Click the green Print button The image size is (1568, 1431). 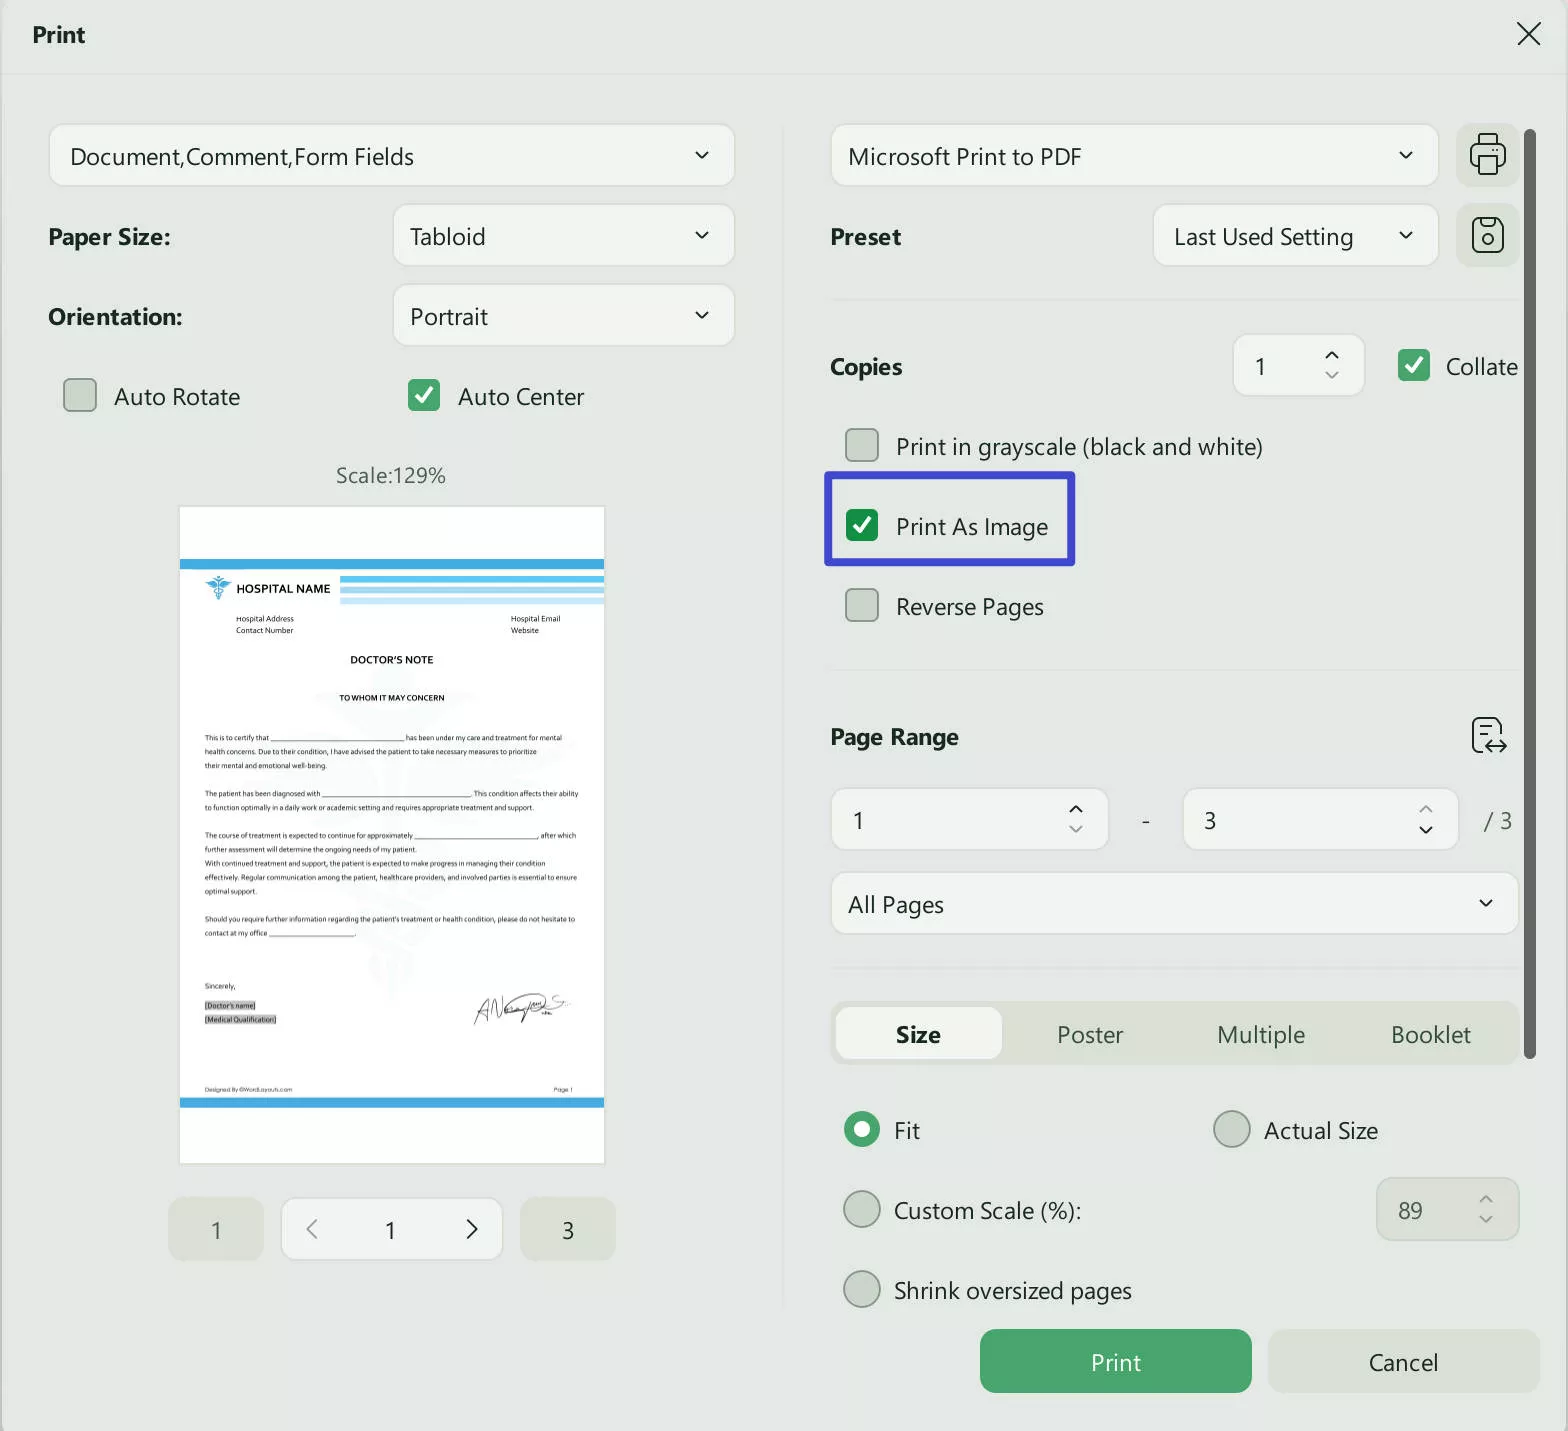coord(1116,1361)
